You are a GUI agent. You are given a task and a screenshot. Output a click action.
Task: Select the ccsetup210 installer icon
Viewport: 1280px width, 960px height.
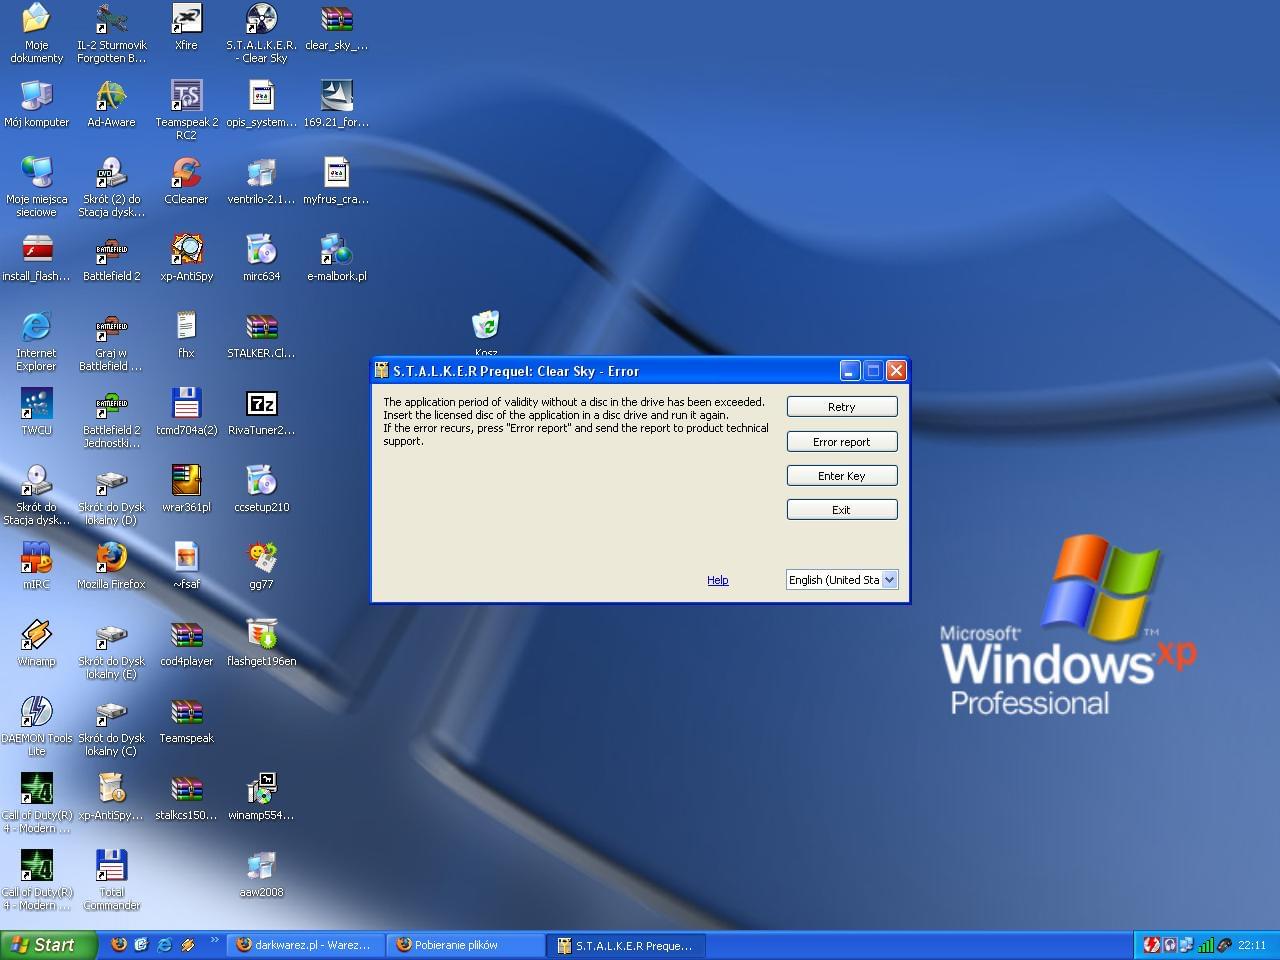point(261,489)
